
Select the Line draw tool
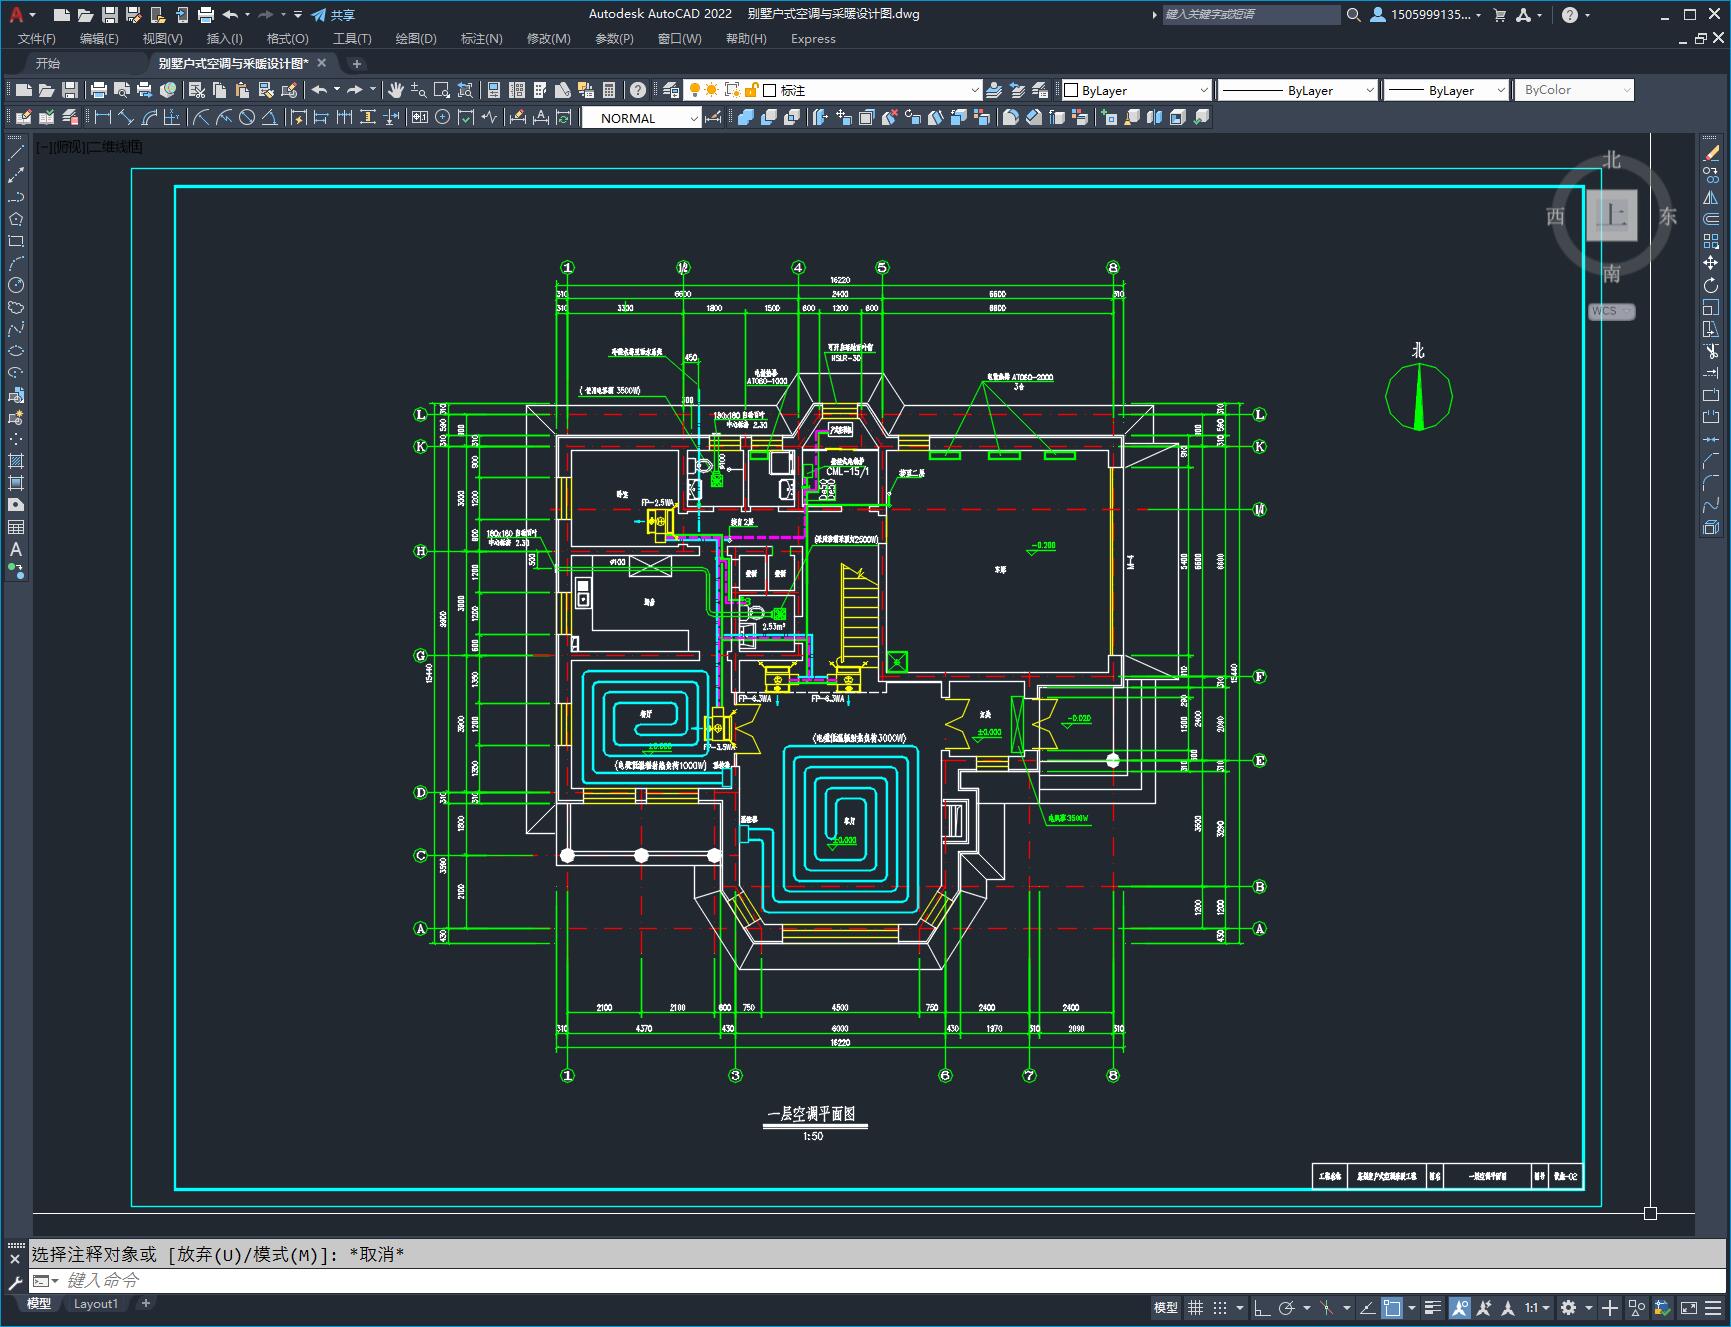[x=16, y=153]
